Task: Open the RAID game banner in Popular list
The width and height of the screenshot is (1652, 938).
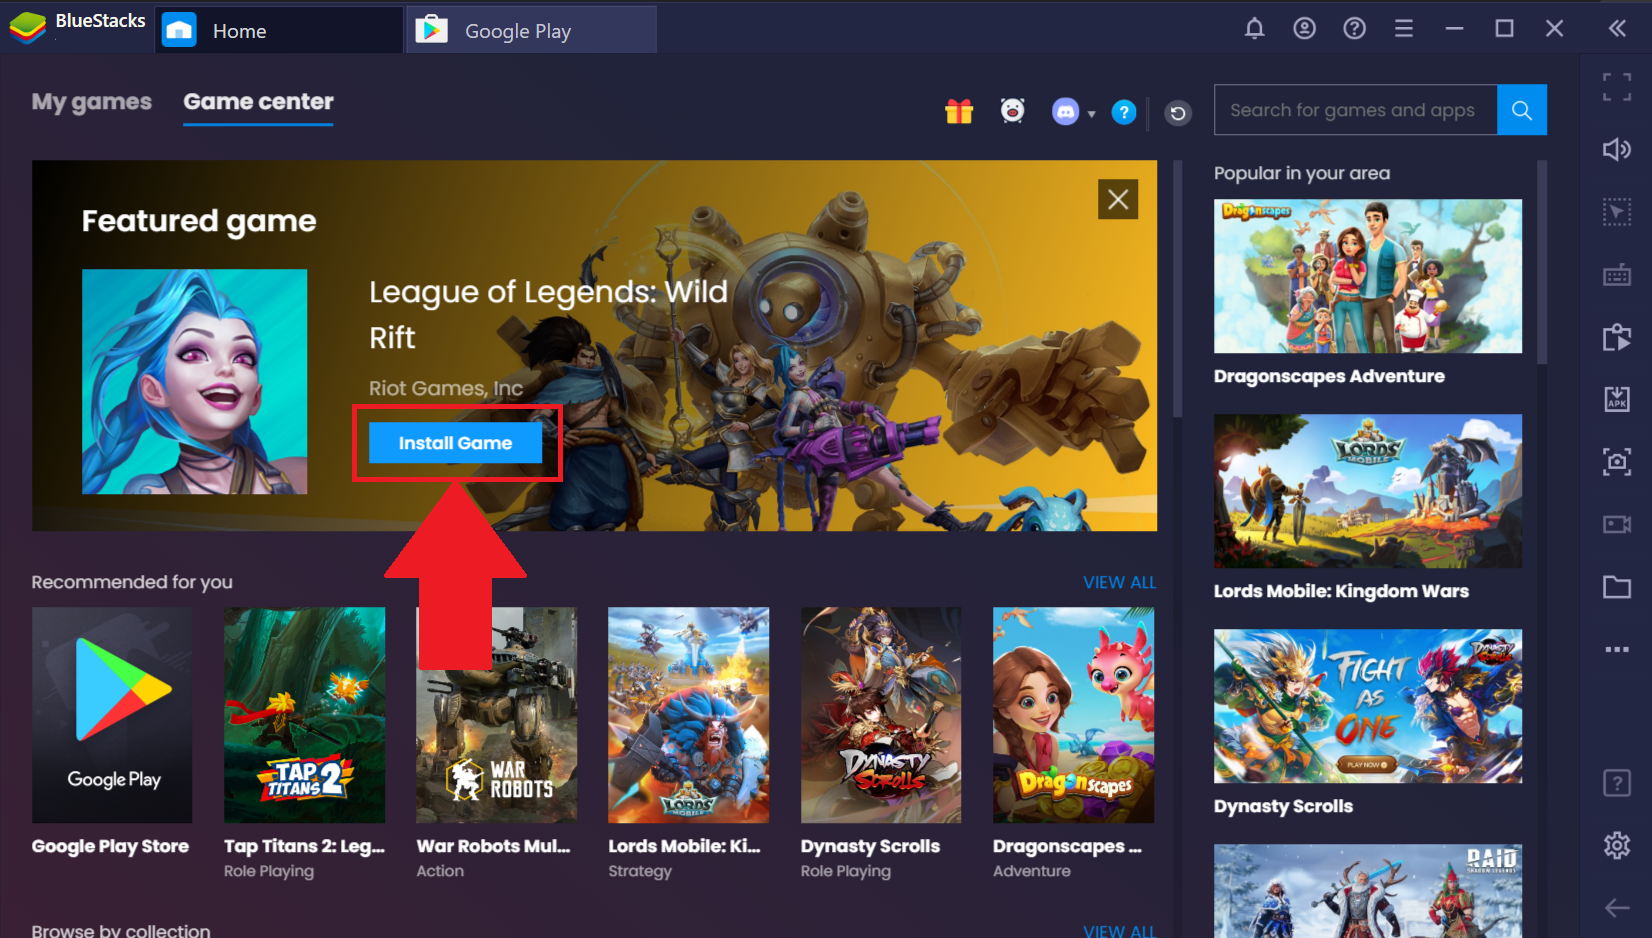Action: tap(1368, 891)
